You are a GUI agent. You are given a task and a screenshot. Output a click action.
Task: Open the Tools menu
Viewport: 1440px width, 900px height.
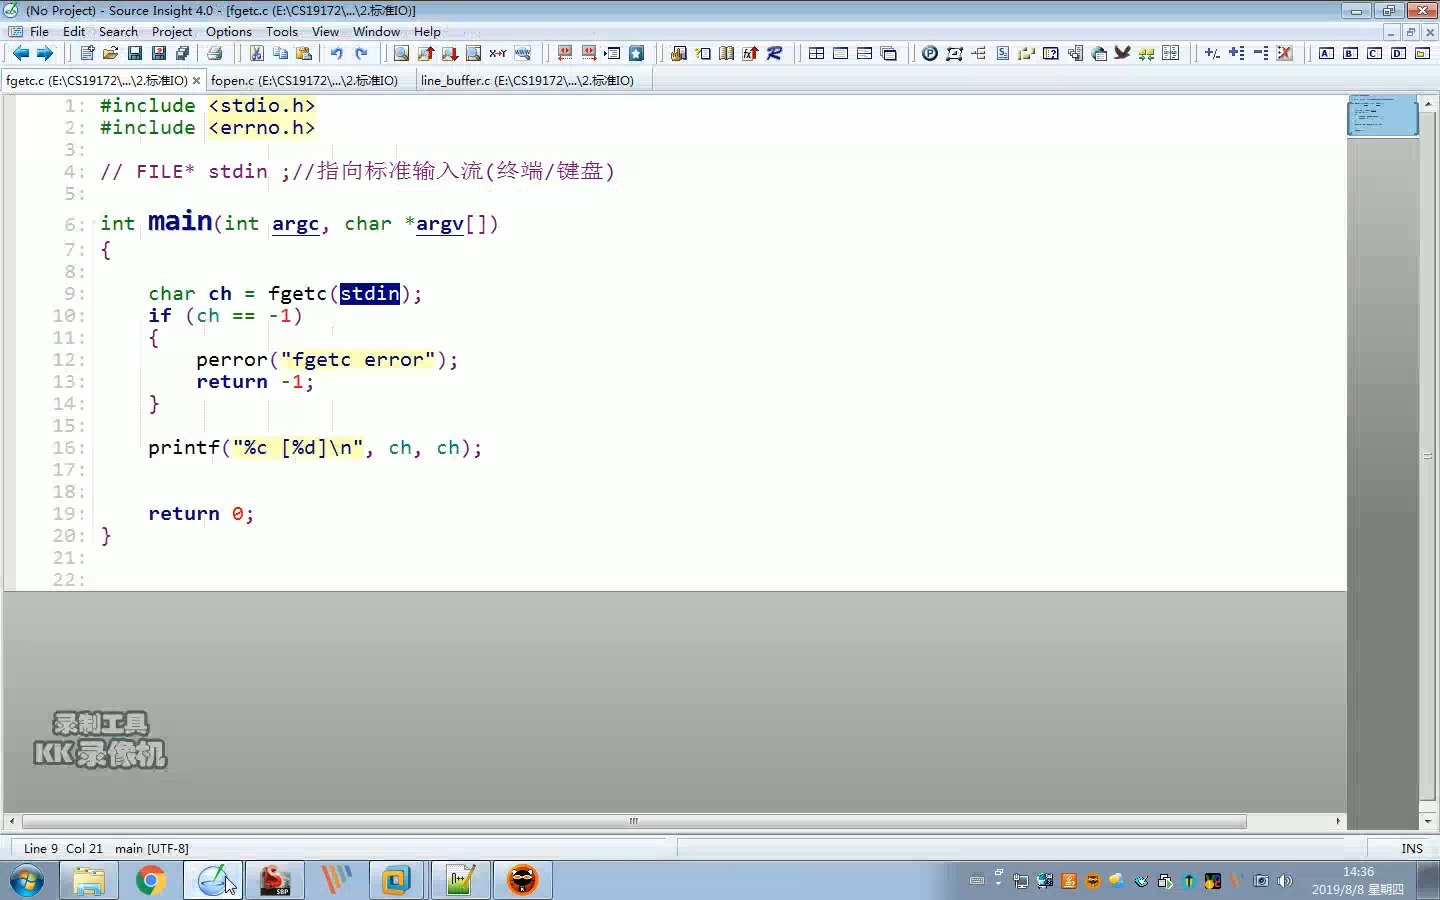[282, 32]
